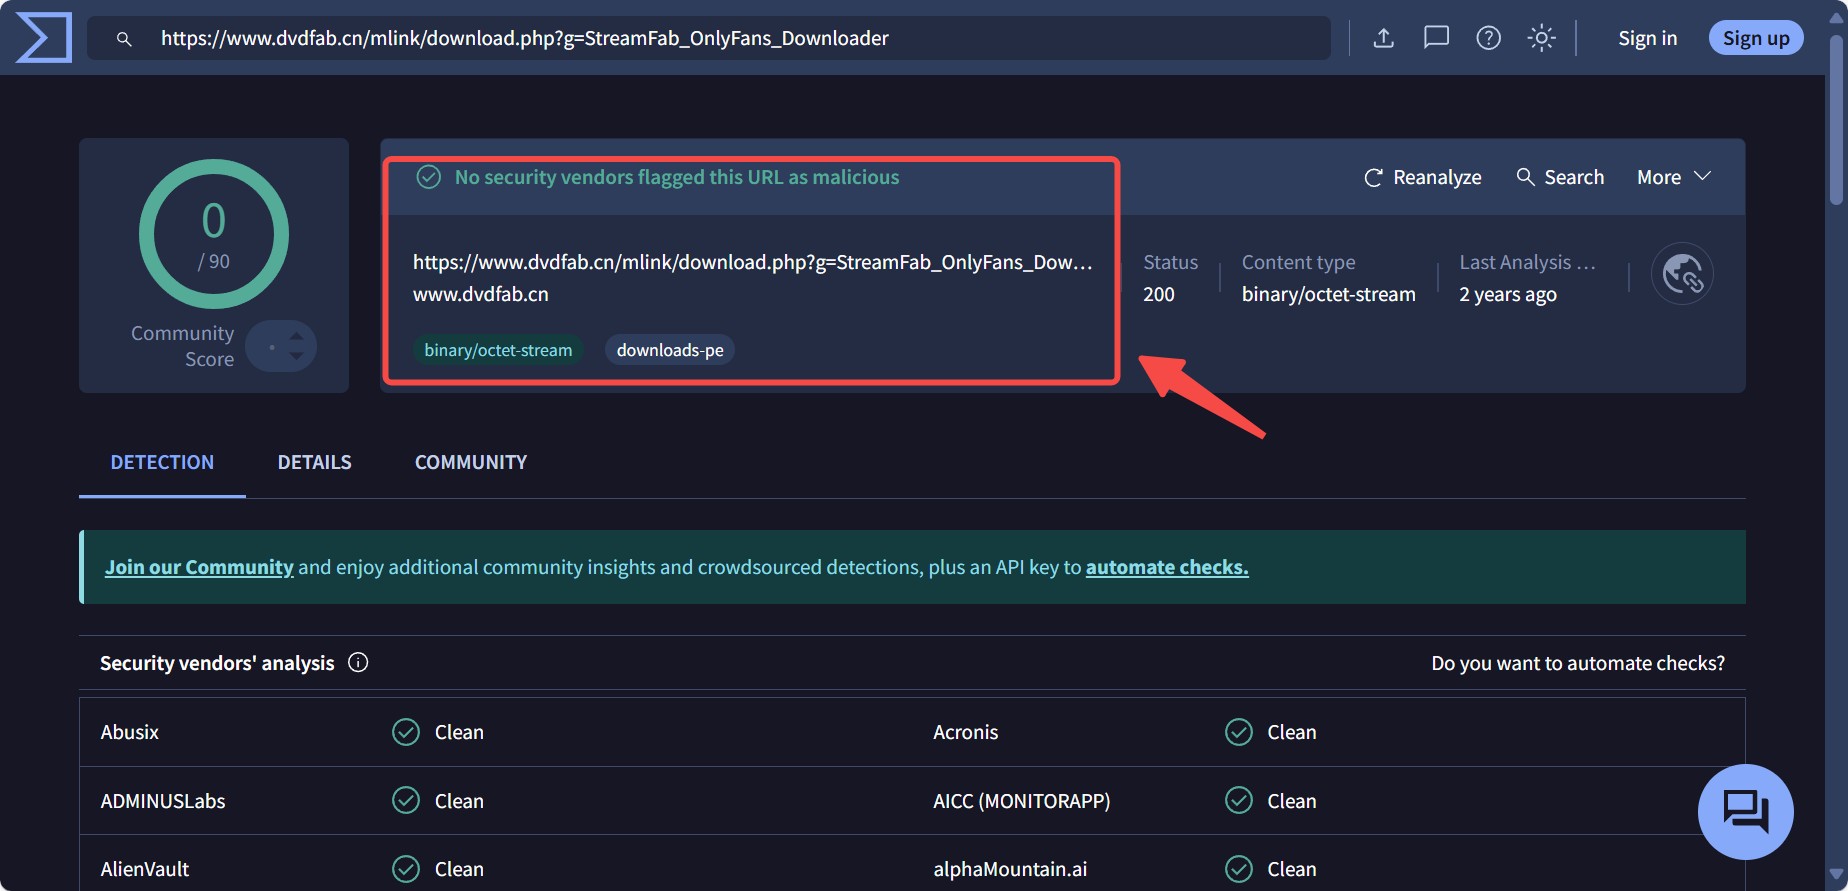Open the comments speech bubble icon
This screenshot has width=1848, height=891.
click(x=1436, y=38)
